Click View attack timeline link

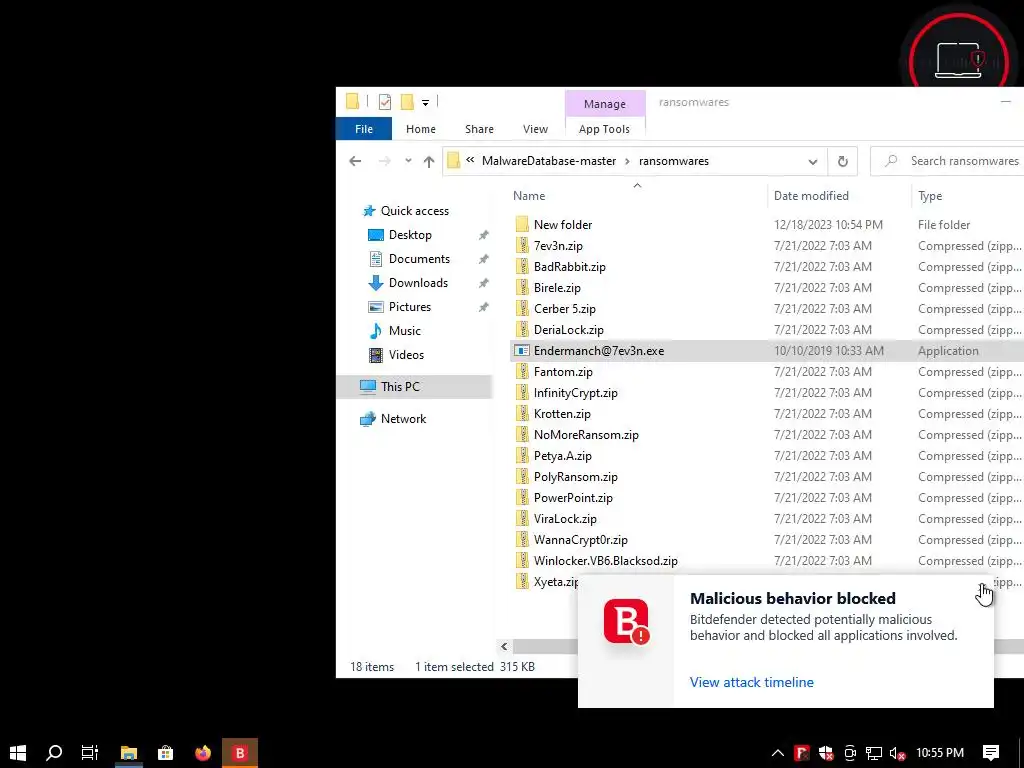pos(752,682)
